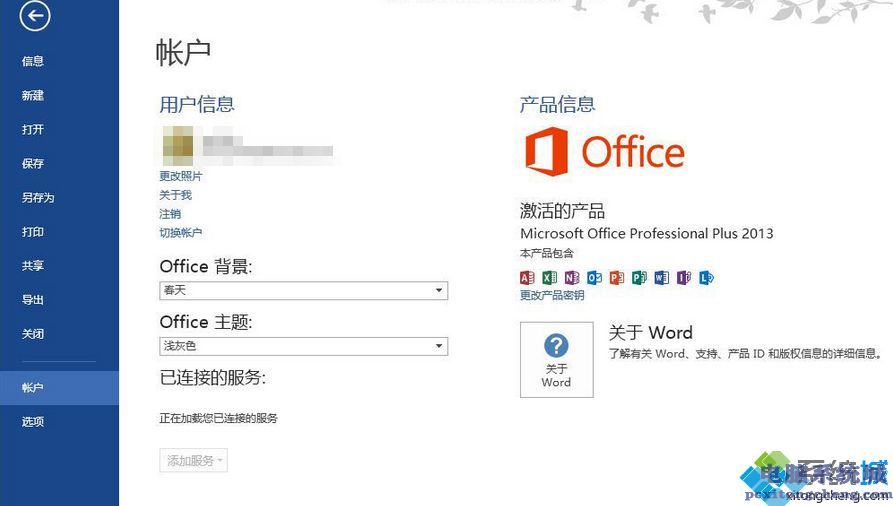
Task: Click the 激活的产品 label
Action: (562, 211)
